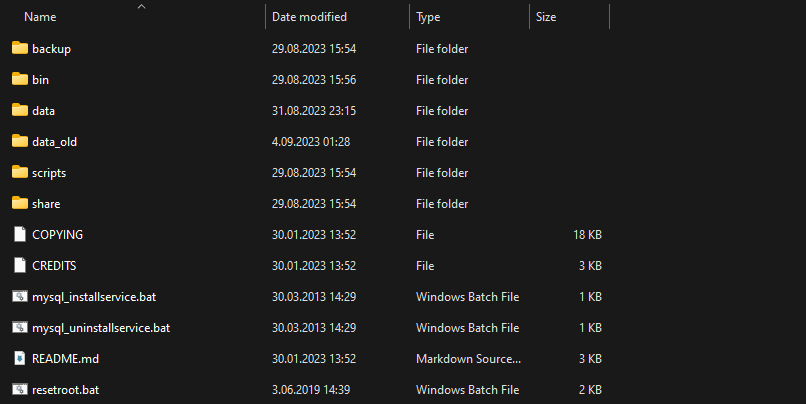Sort by the Type column header

pos(428,17)
